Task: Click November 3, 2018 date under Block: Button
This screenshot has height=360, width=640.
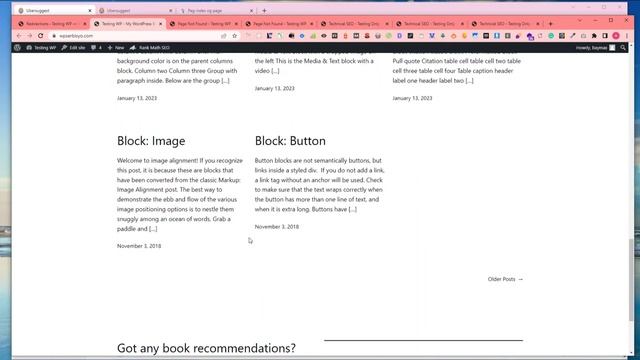Action: coord(277,227)
